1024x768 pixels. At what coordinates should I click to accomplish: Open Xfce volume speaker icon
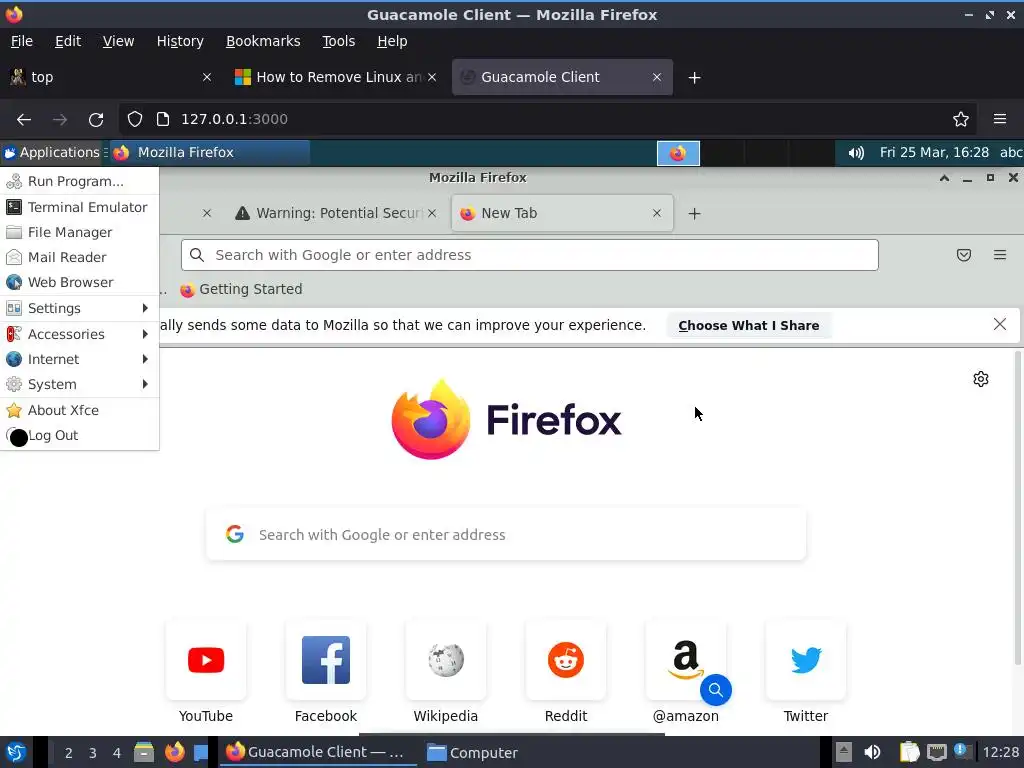click(856, 153)
